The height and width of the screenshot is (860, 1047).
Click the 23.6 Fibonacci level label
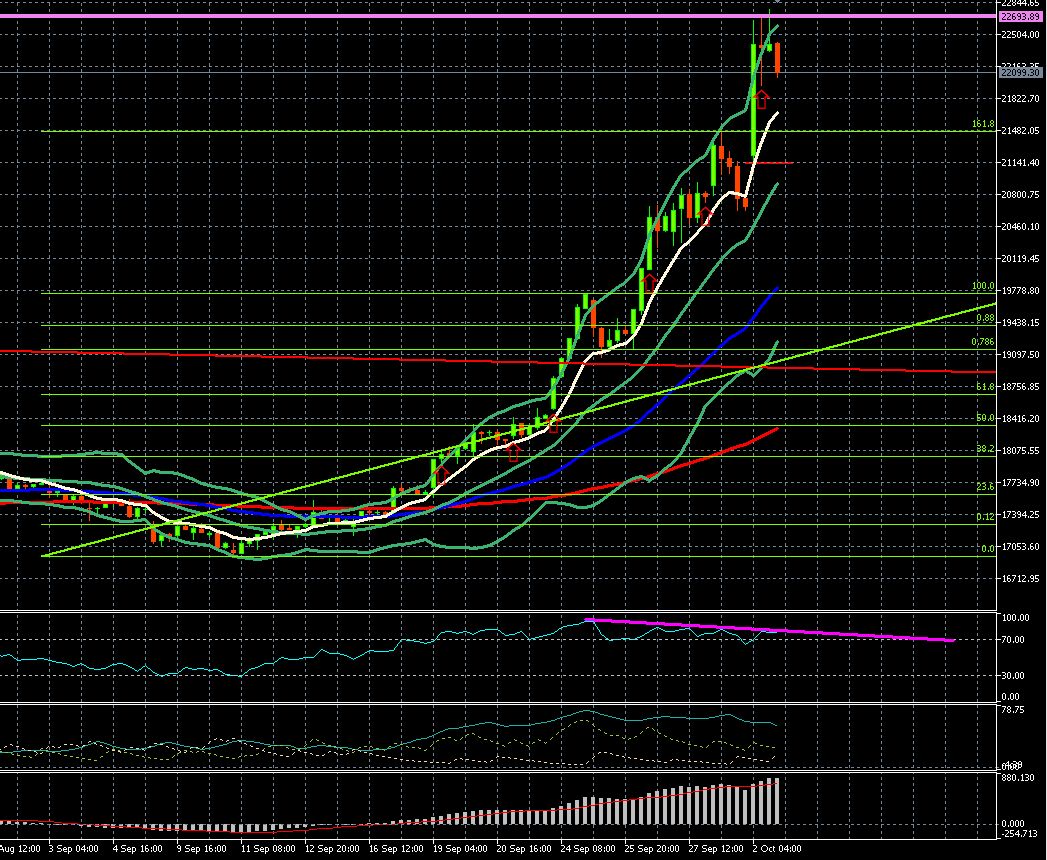985,487
